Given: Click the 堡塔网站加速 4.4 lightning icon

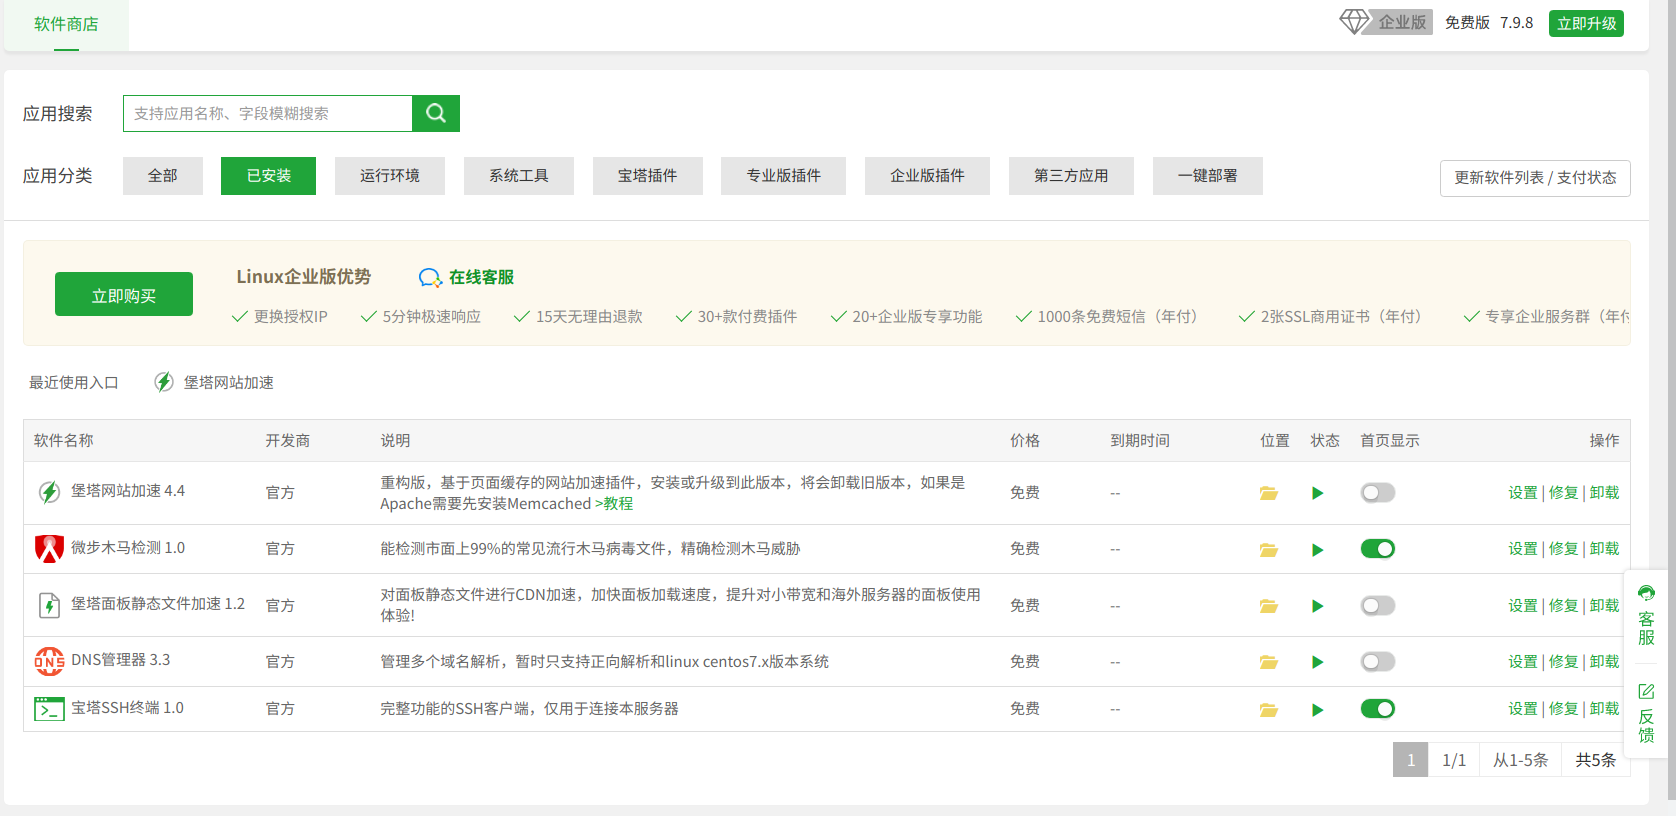Looking at the screenshot, I should click(x=49, y=492).
